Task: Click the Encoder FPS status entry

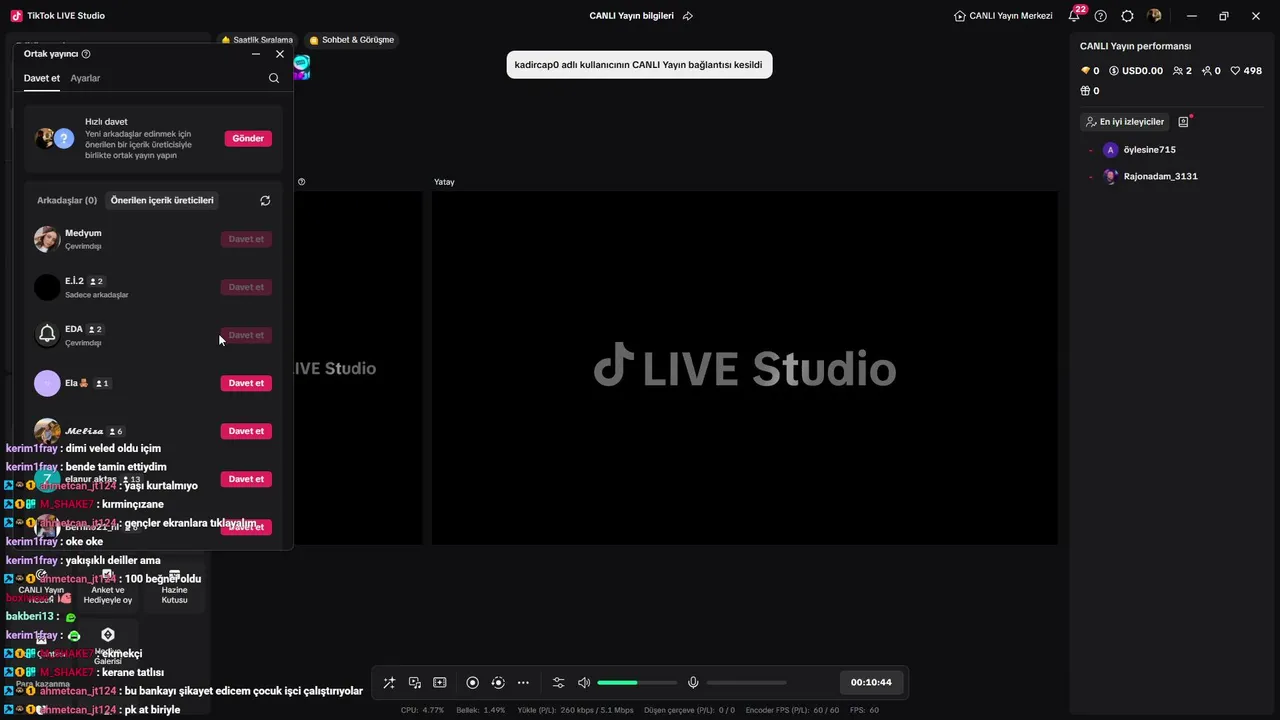Action: 793,710
